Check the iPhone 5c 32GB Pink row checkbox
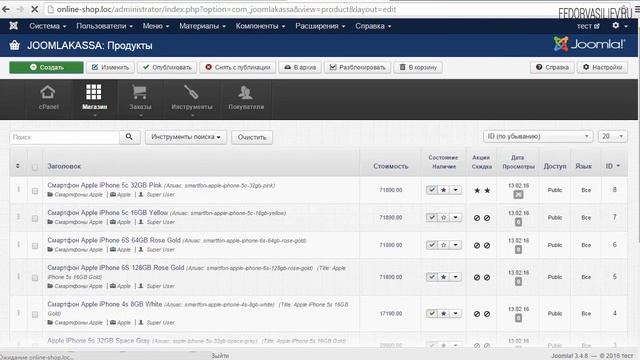 tap(35, 191)
